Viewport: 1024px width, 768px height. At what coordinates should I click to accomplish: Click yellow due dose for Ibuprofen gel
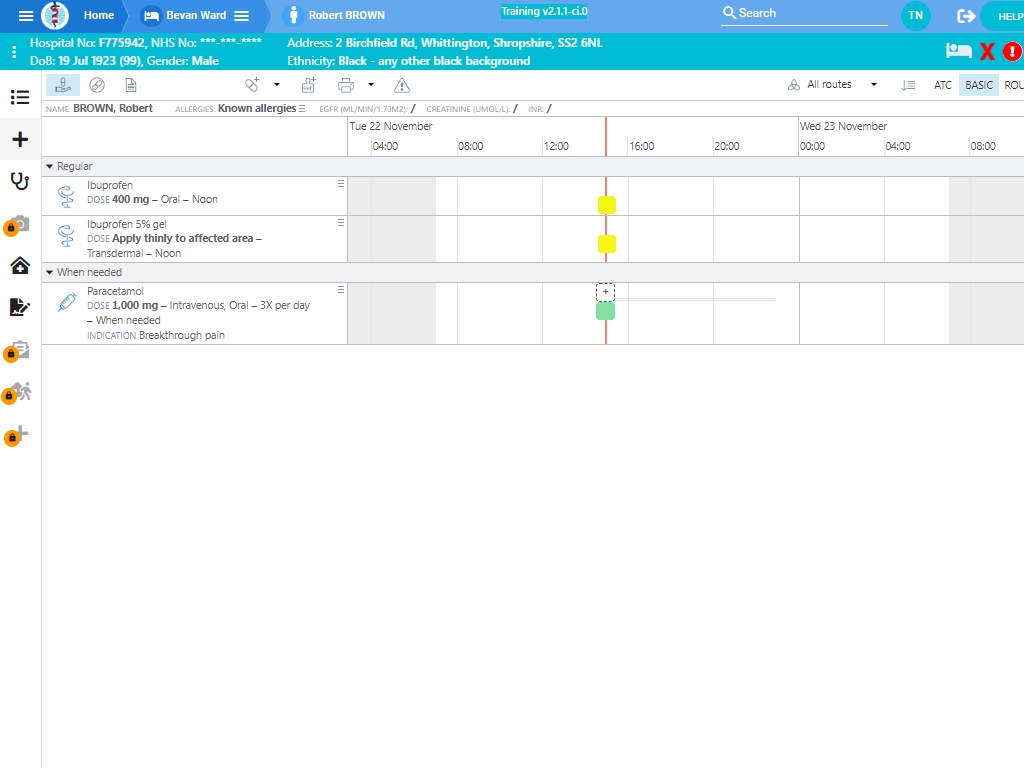(607, 244)
